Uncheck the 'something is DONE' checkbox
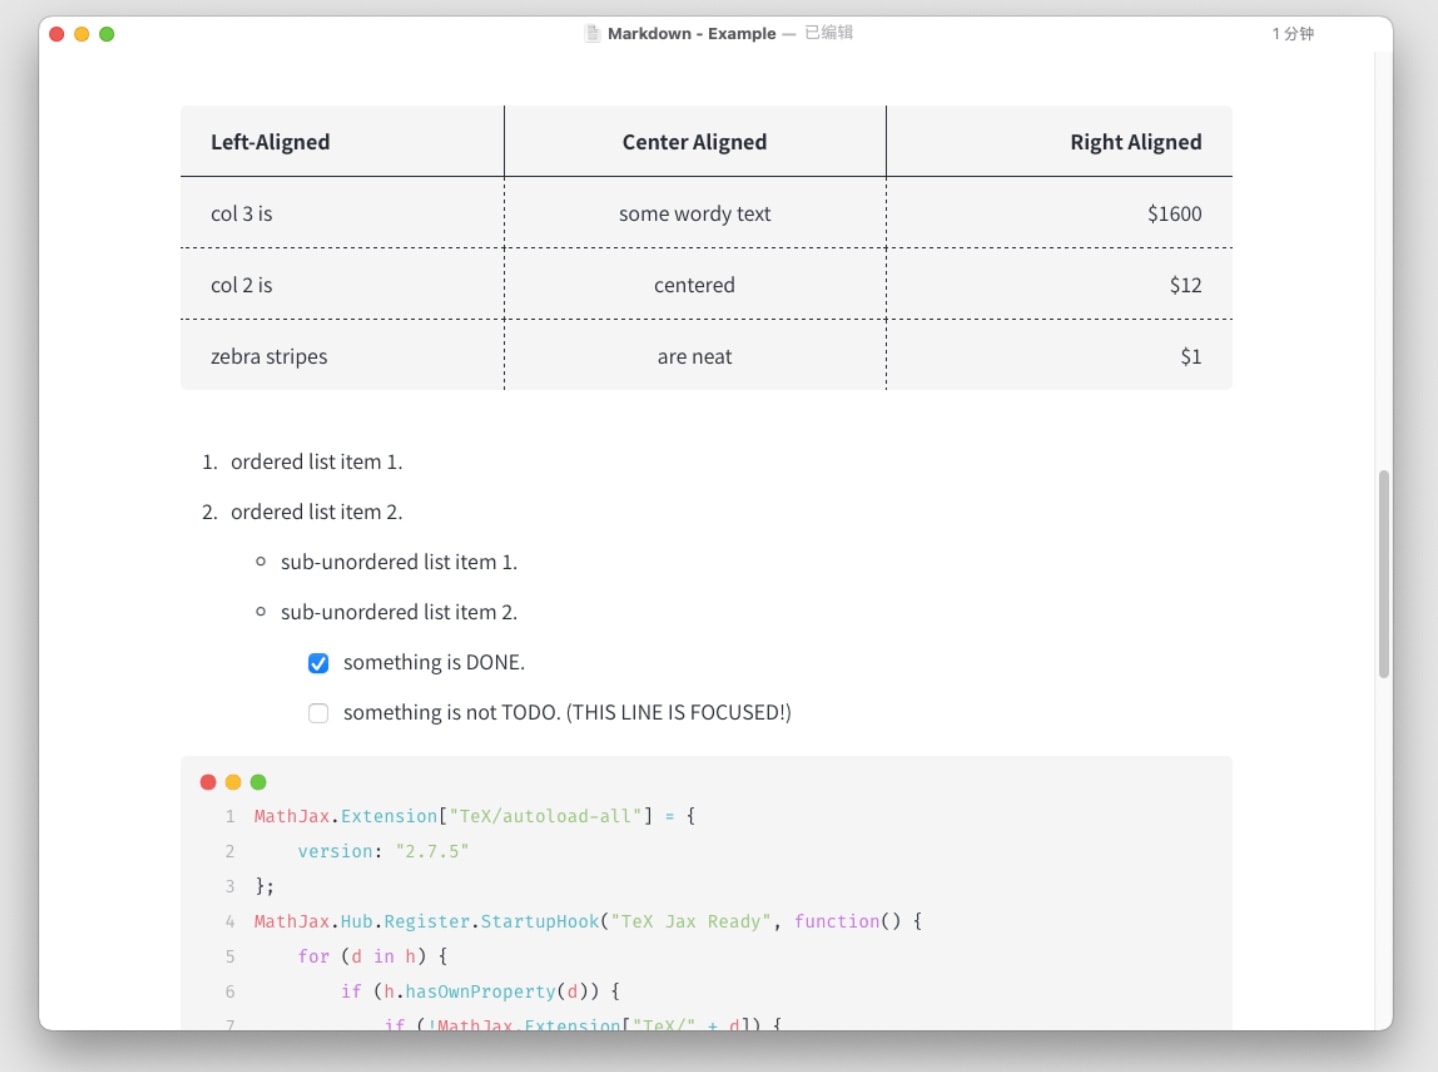Image resolution: width=1438 pixels, height=1072 pixels. [x=318, y=663]
